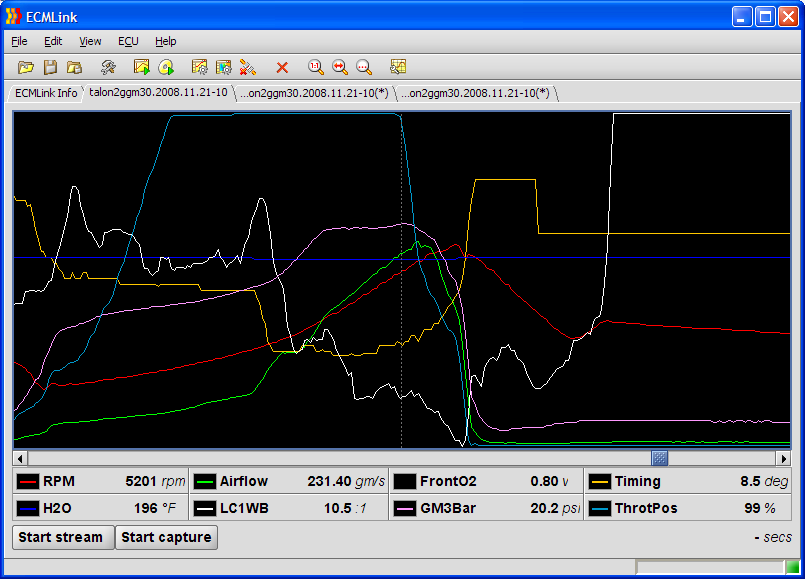Screen dimensions: 805x579
Task: Click the open folder toolbar icon
Action: point(26,67)
